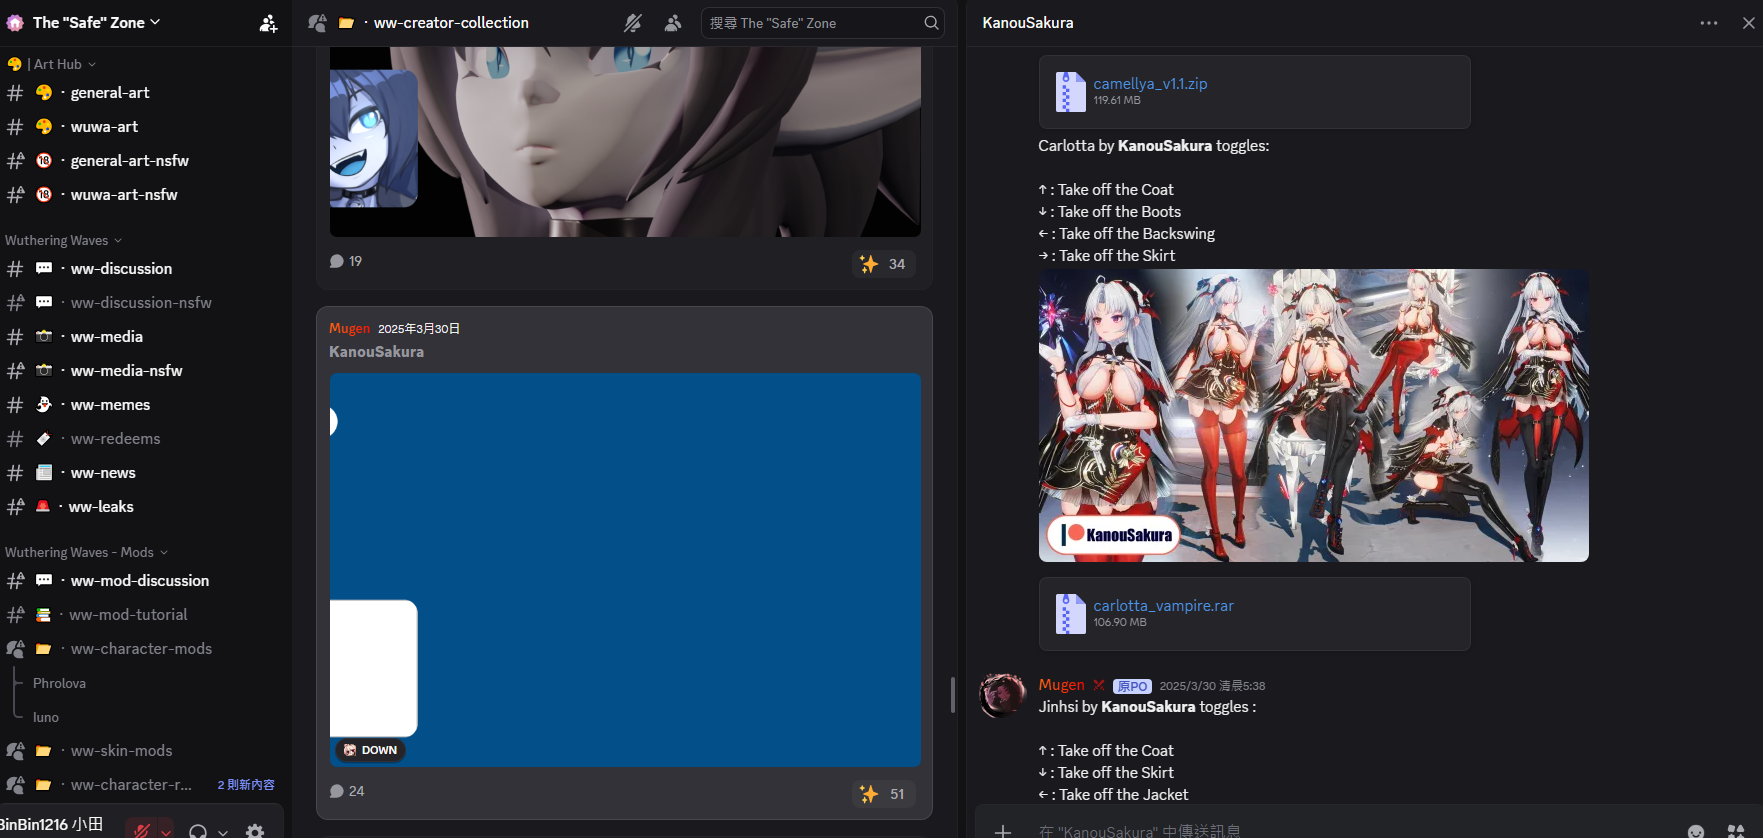Click the plus attachment button in message box
This screenshot has width=1763, height=838.
tap(1003, 831)
